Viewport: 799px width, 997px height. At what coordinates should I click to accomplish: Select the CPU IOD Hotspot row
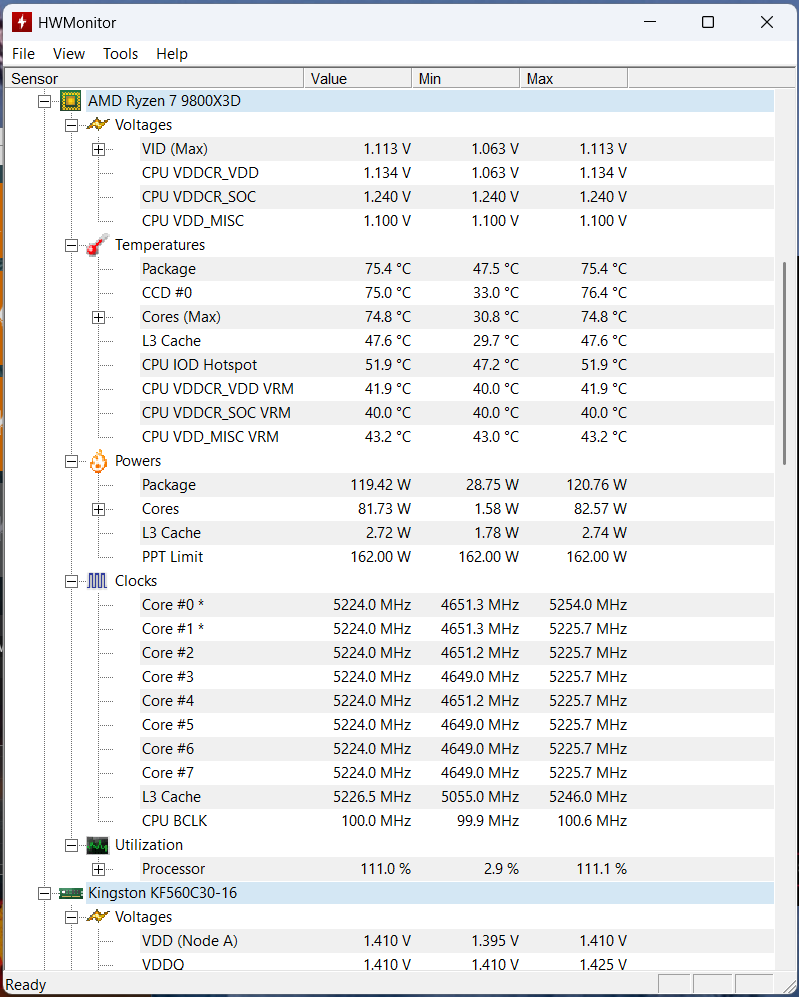[456, 365]
